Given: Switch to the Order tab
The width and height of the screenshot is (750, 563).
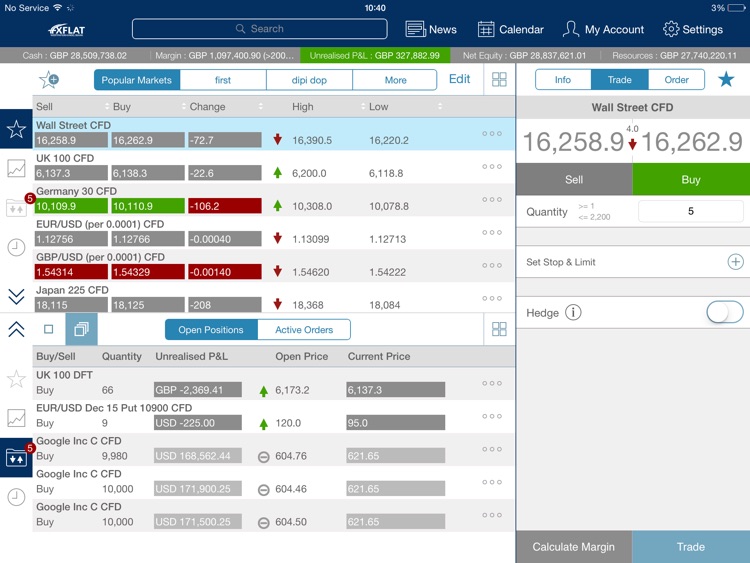Looking at the screenshot, I should pos(676,79).
